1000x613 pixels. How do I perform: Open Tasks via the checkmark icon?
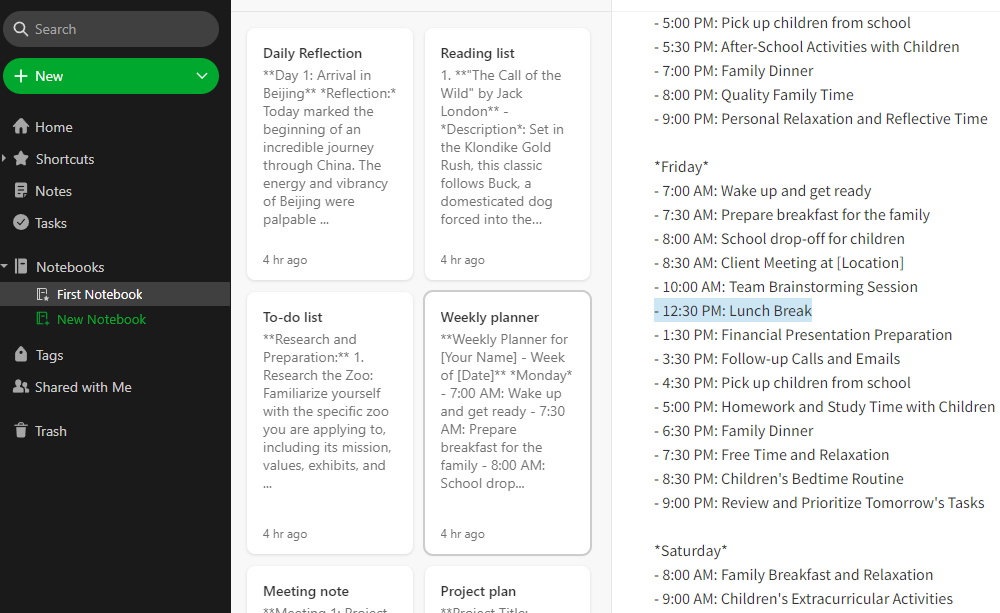22,223
